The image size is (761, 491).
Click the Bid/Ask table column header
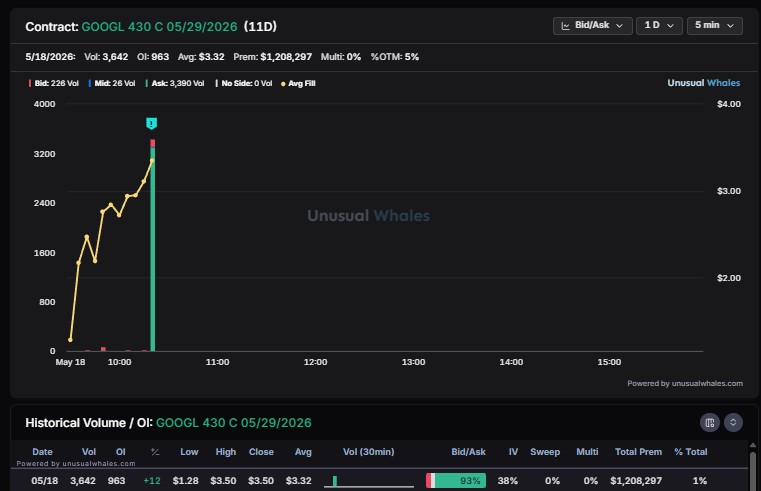click(x=468, y=452)
